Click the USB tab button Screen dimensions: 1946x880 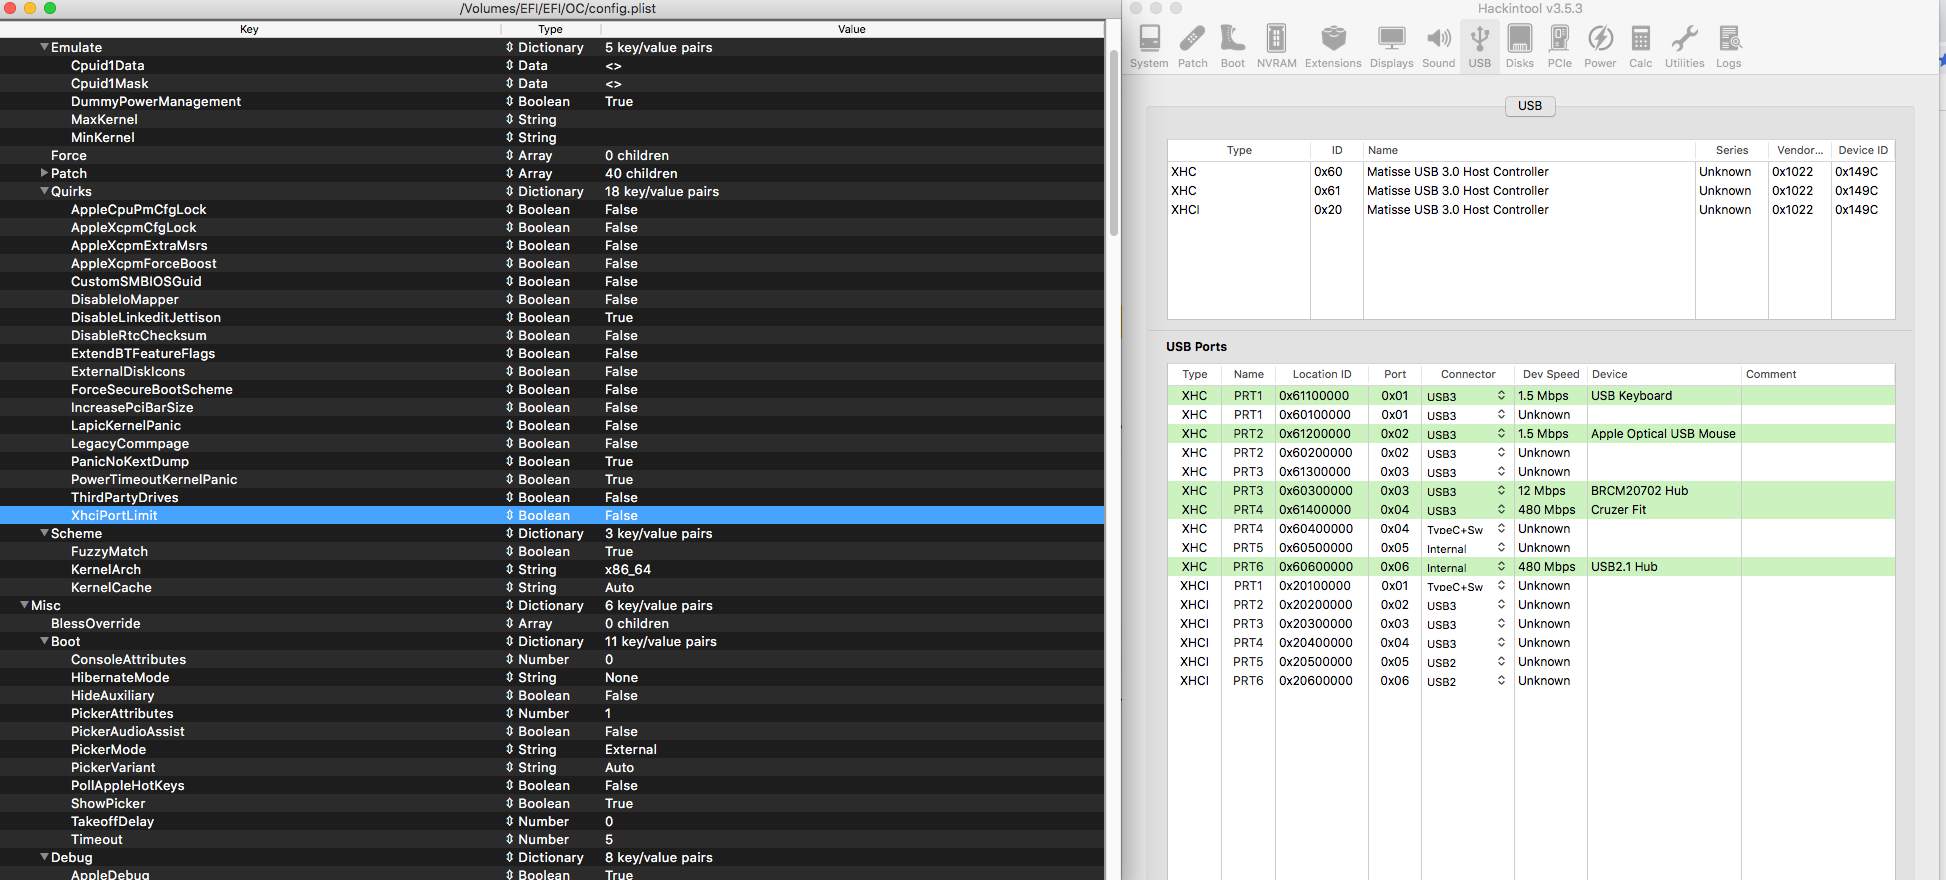click(x=1529, y=106)
